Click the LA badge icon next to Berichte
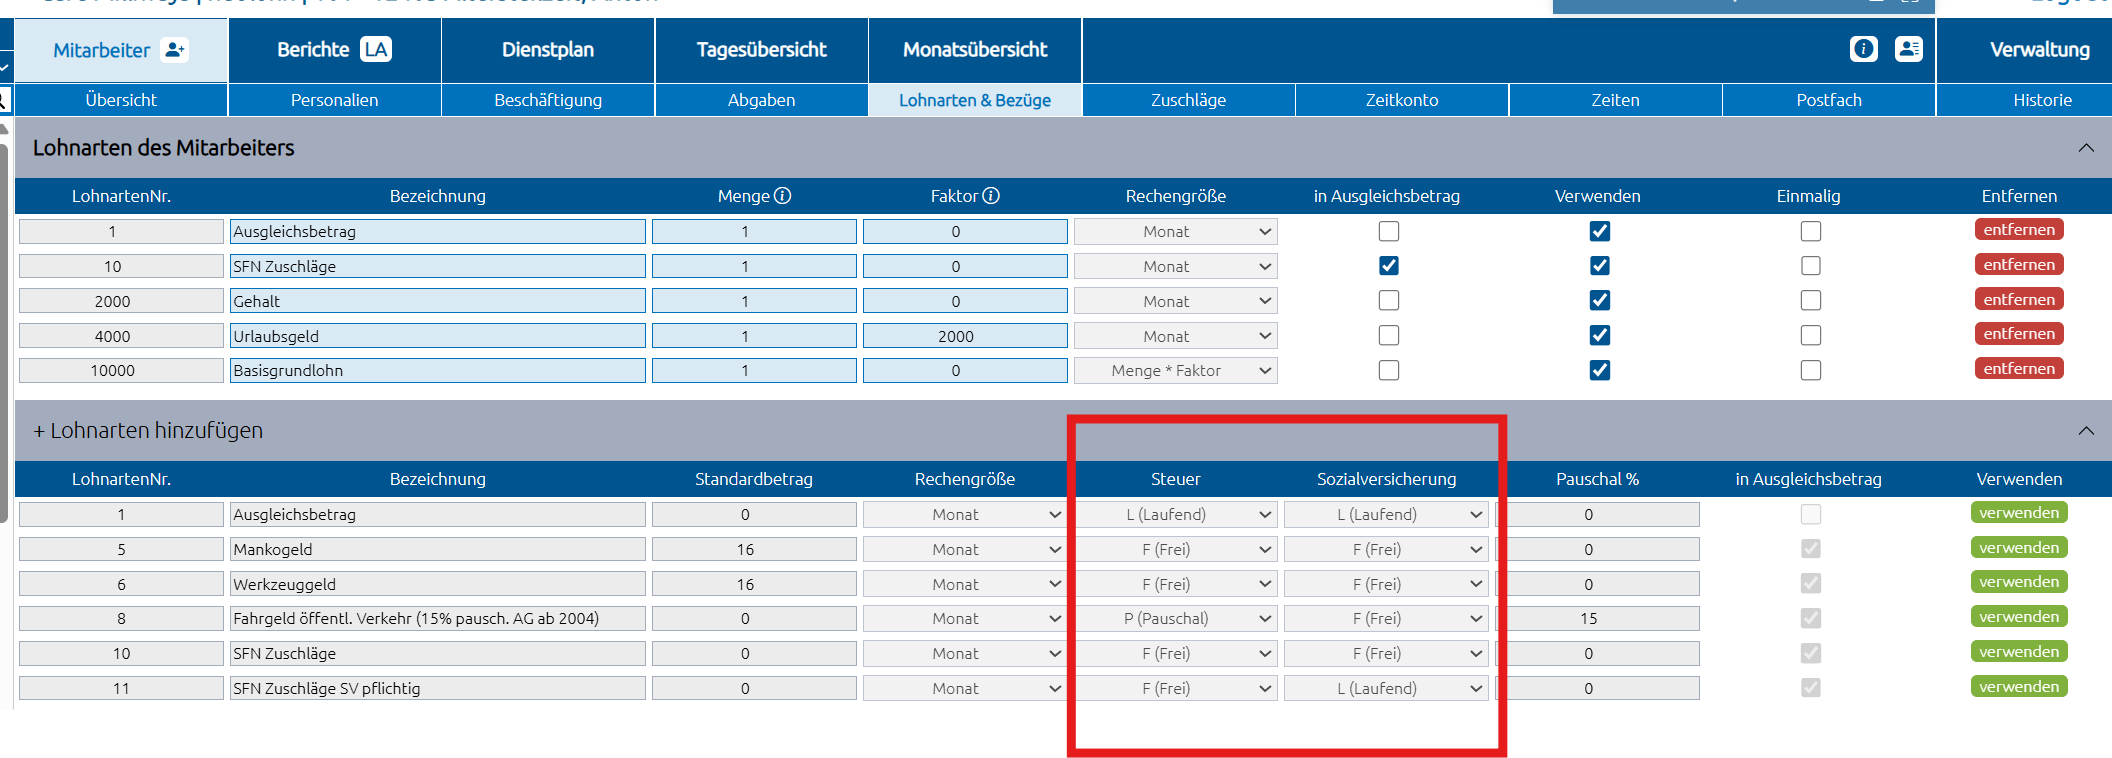Viewport: 2112px width, 758px height. 376,50
